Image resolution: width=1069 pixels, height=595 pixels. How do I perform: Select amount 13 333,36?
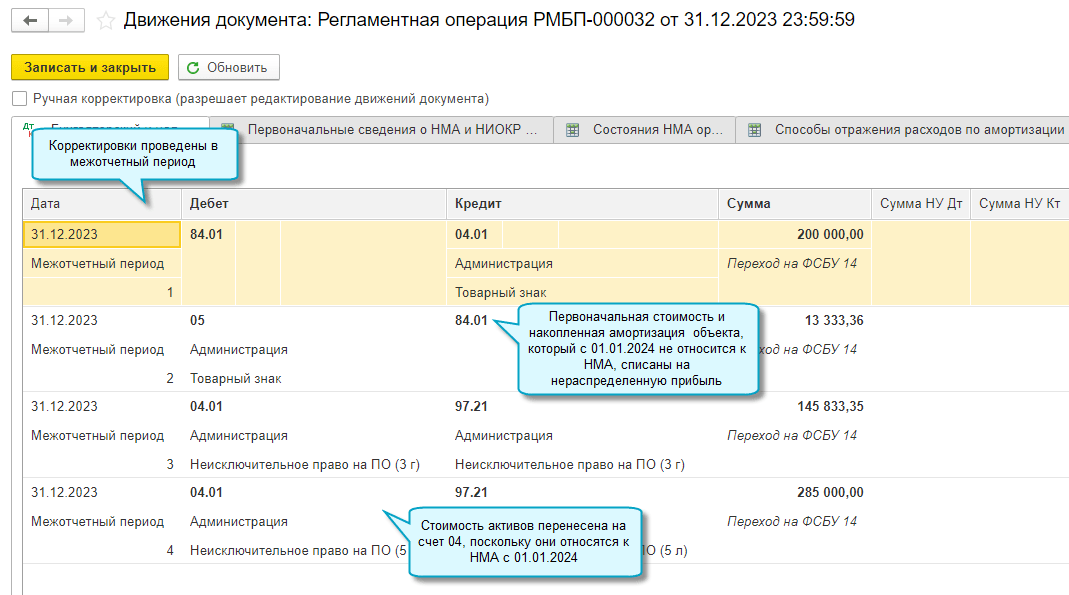pos(834,320)
